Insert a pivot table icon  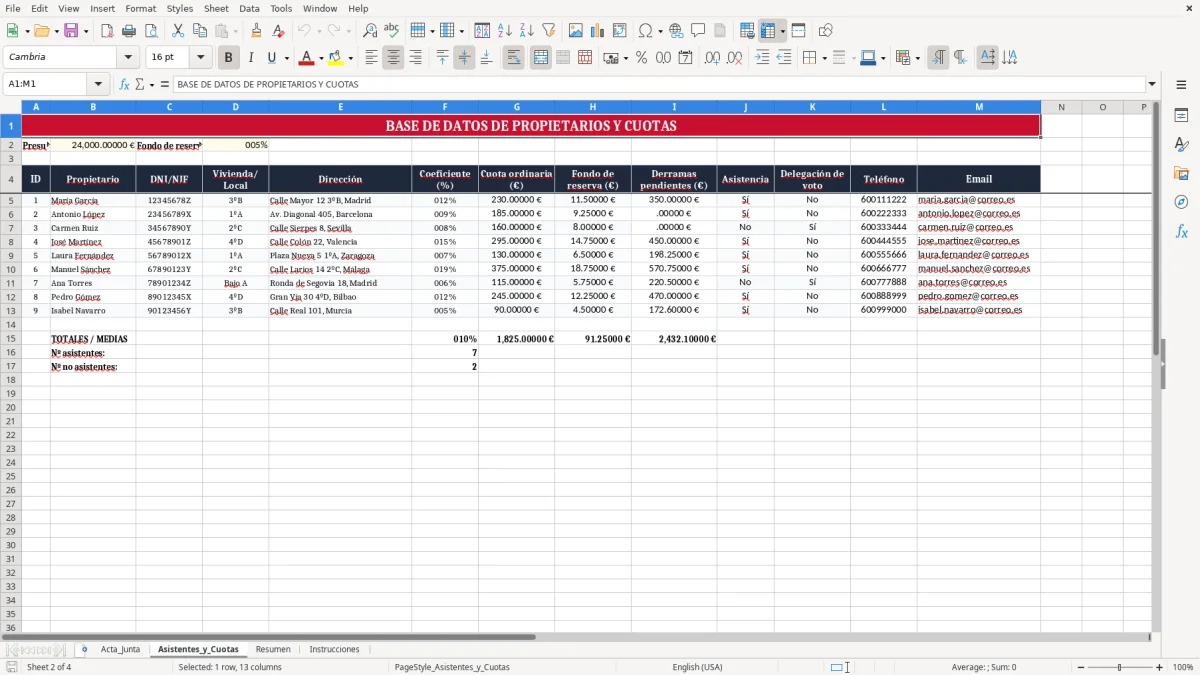[x=620, y=31]
